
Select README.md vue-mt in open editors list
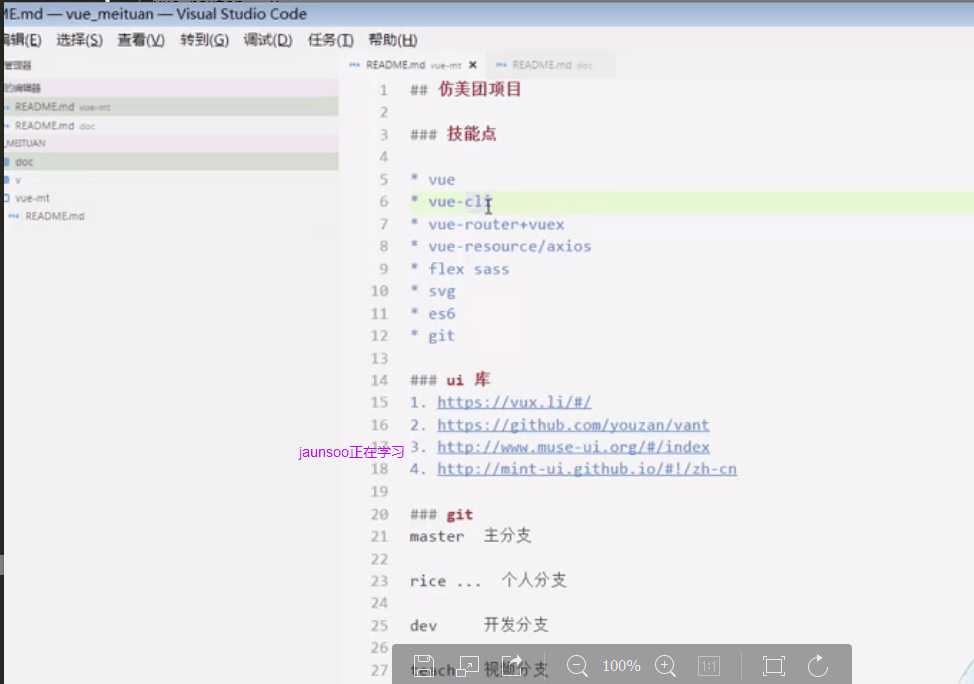click(x=171, y=107)
